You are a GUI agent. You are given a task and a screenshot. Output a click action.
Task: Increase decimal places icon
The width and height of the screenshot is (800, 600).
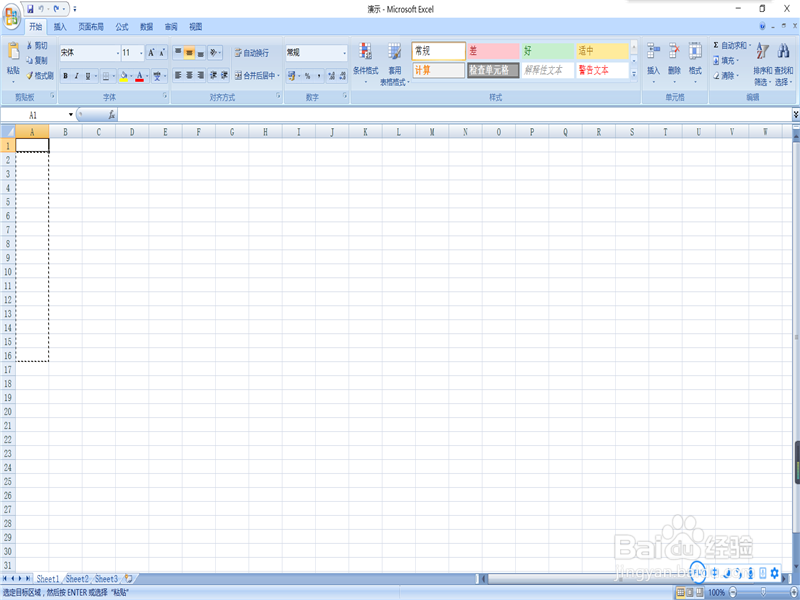331,76
